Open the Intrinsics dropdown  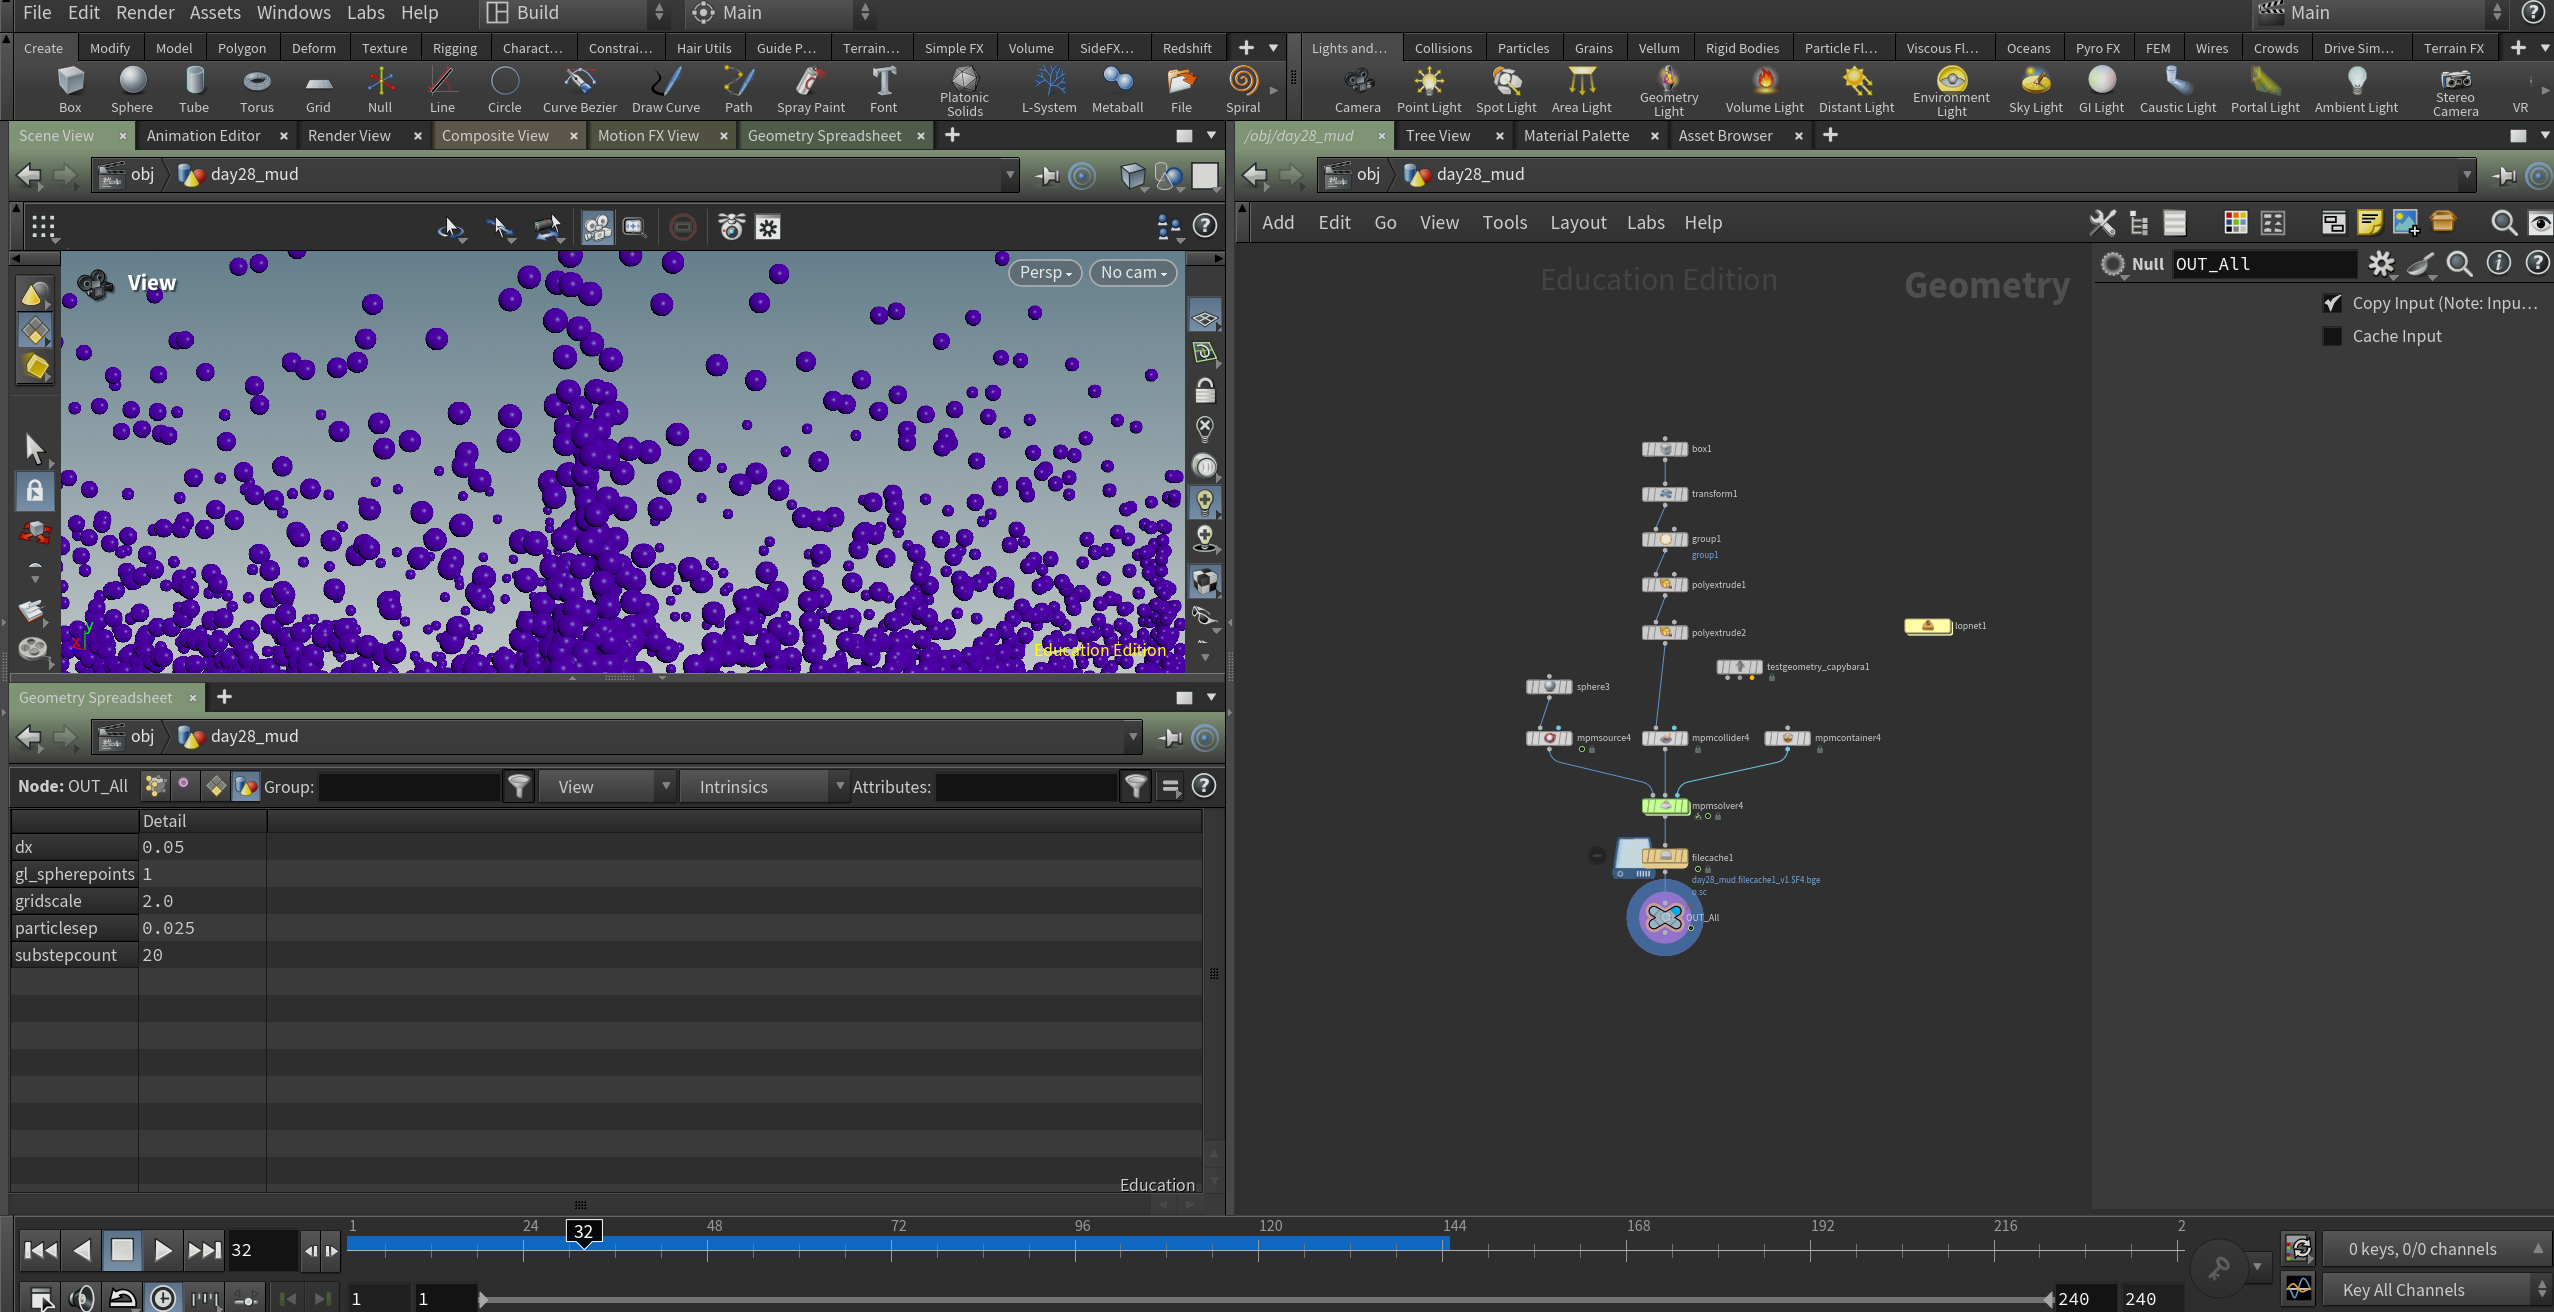pyautogui.click(x=765, y=787)
